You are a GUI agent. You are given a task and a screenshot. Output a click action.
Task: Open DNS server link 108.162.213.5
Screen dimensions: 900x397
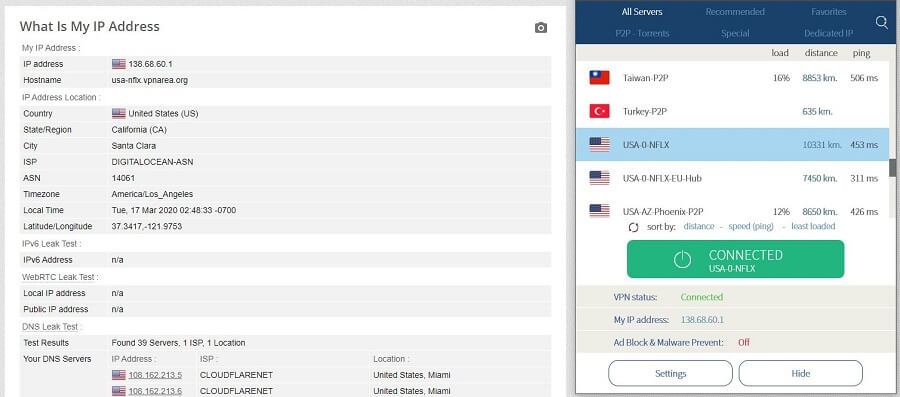pos(155,375)
